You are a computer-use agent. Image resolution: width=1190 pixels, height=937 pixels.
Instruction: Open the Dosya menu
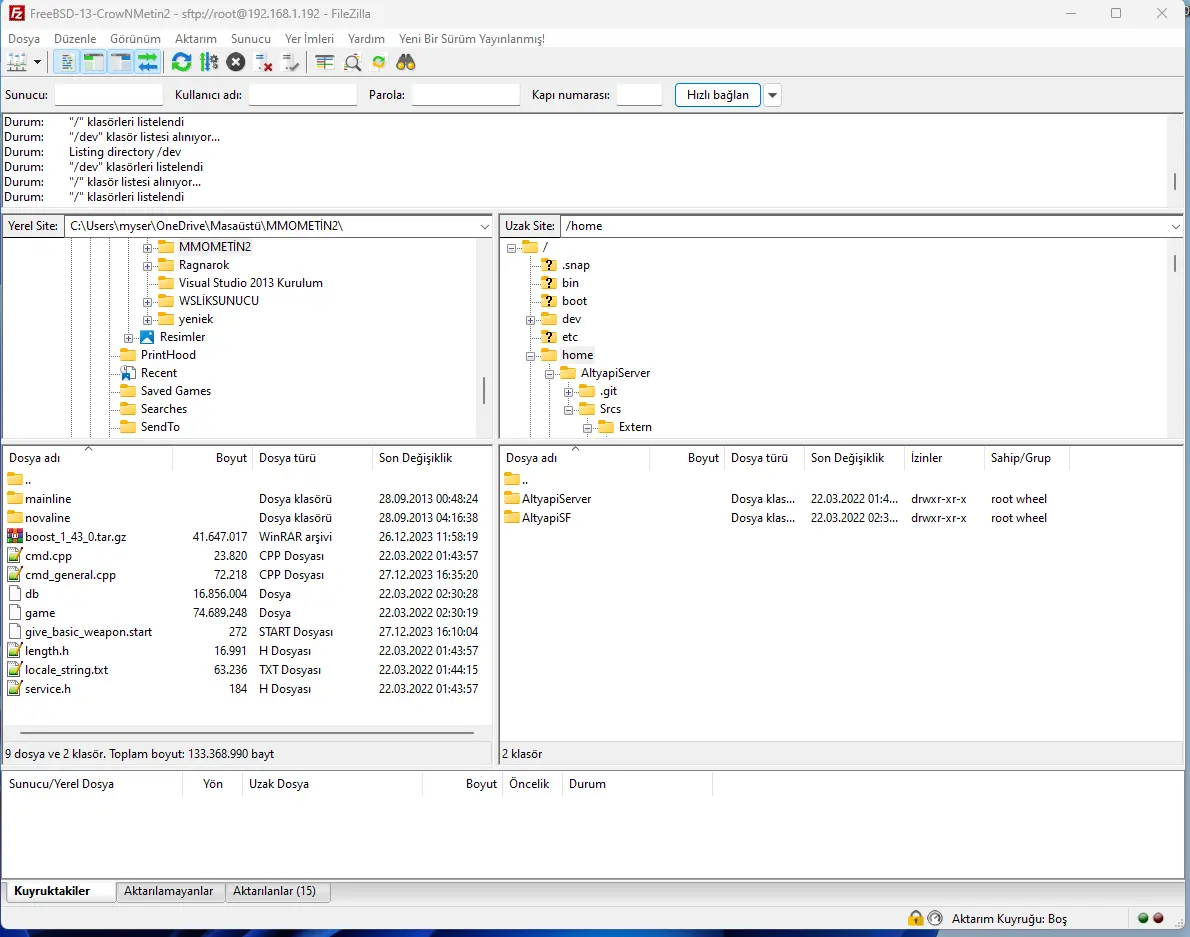pos(24,39)
